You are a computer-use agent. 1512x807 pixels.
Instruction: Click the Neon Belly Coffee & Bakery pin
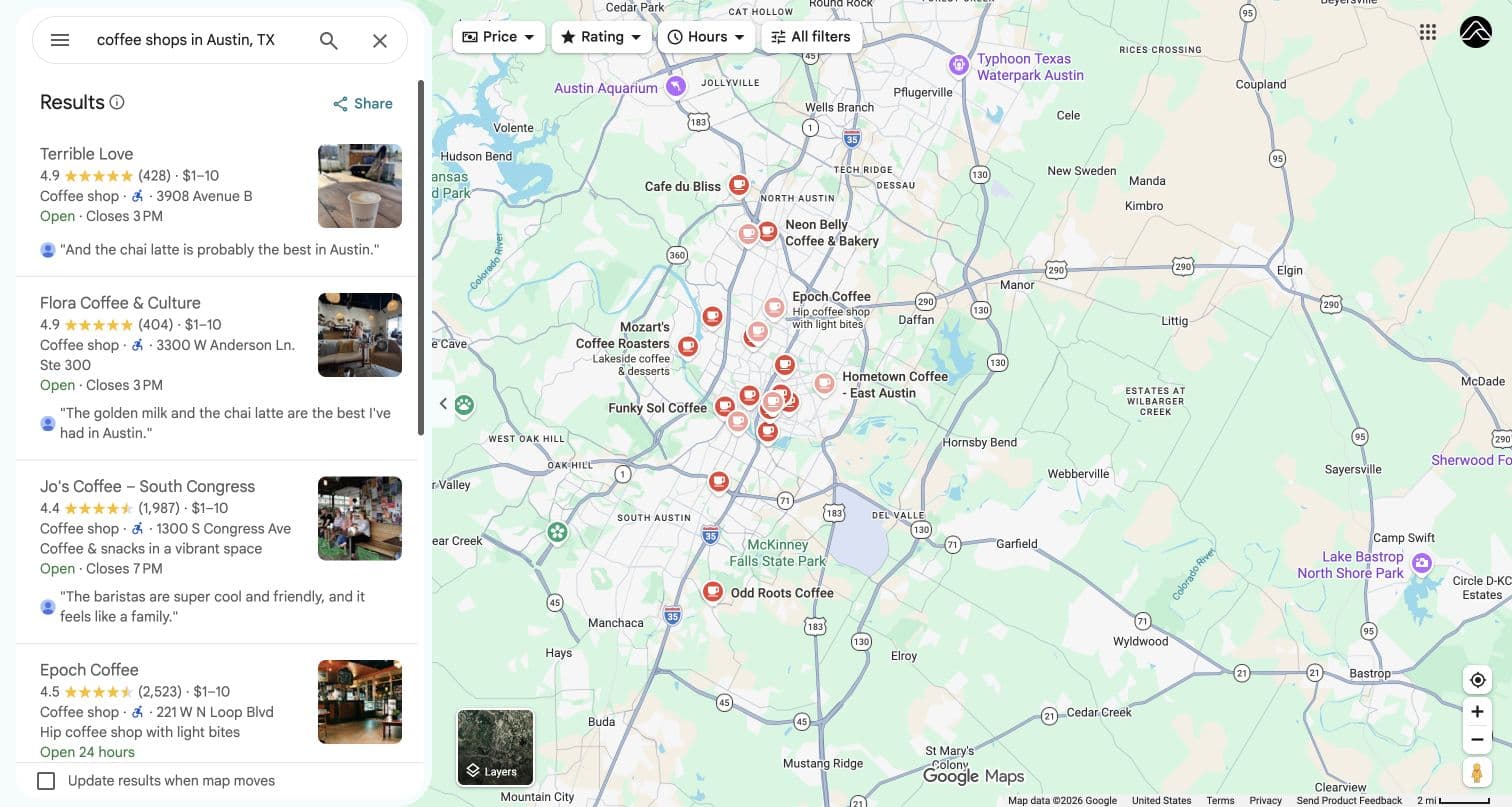[x=767, y=232]
